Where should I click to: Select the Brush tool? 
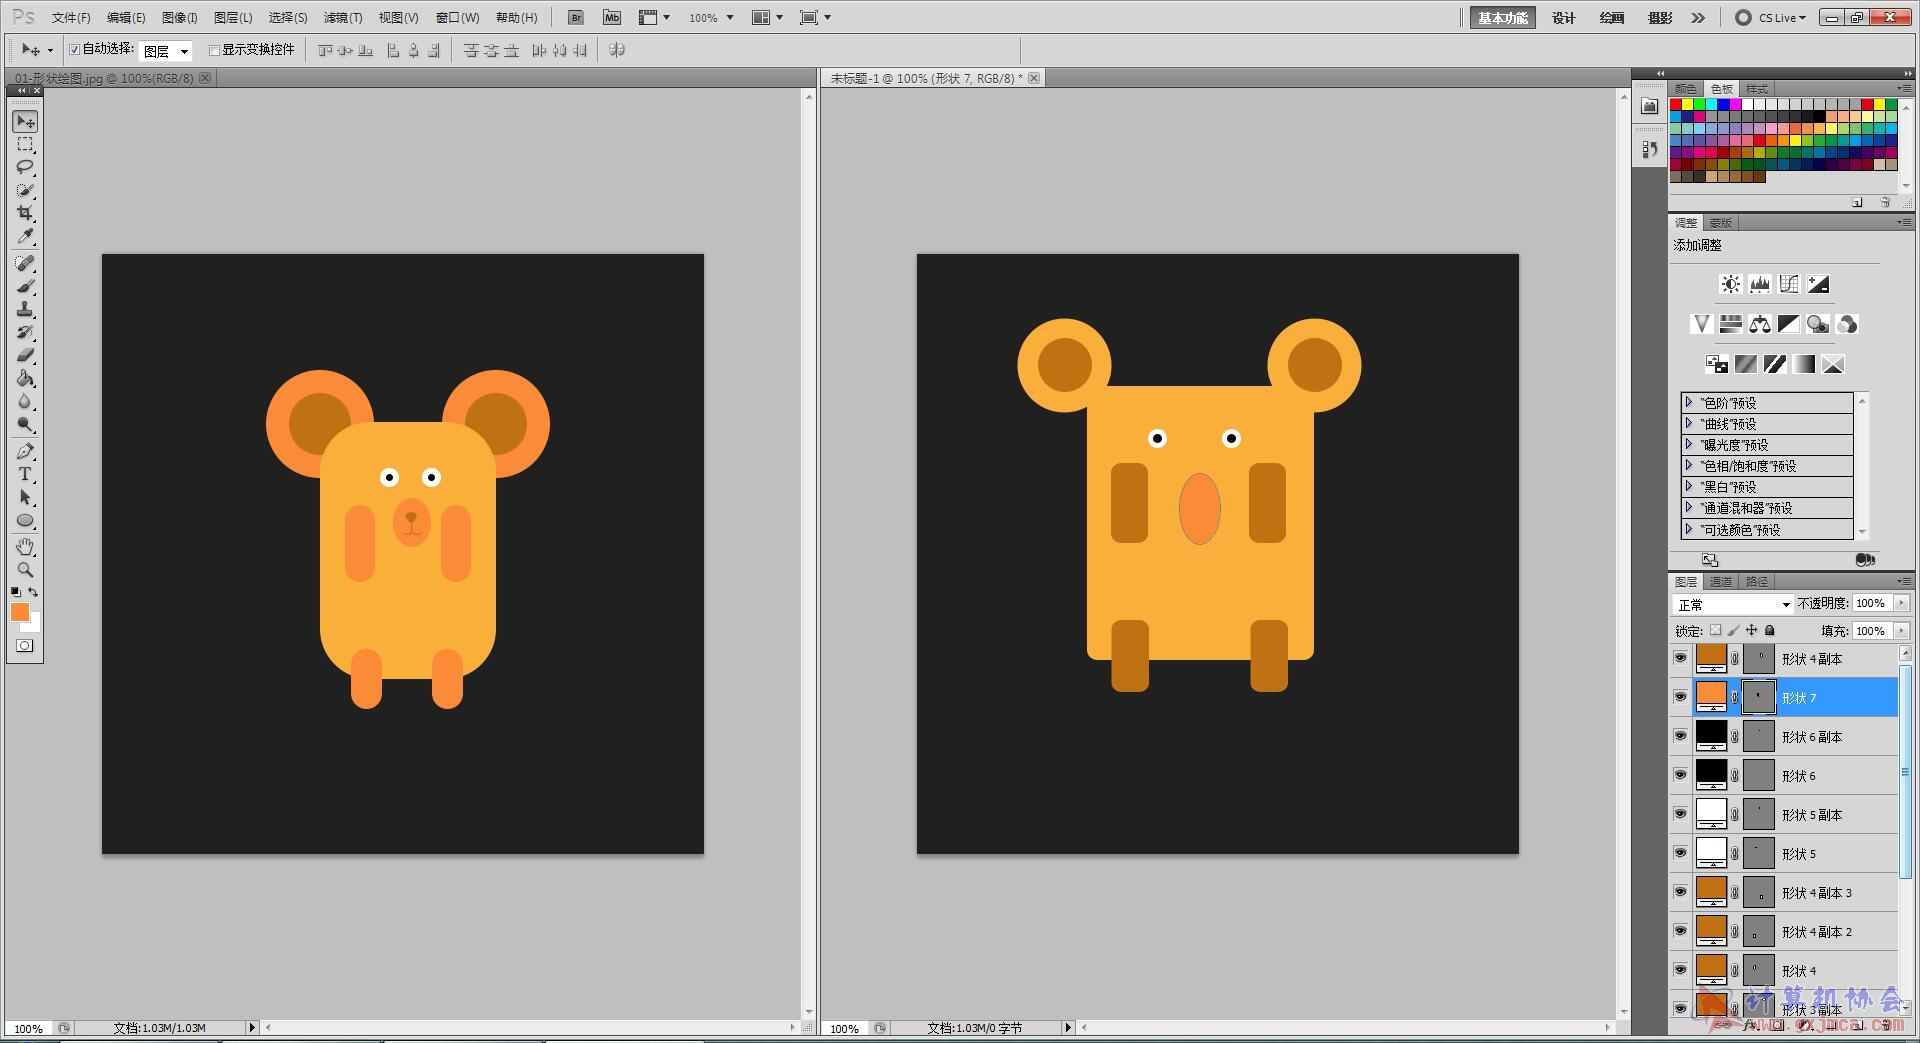(25, 287)
